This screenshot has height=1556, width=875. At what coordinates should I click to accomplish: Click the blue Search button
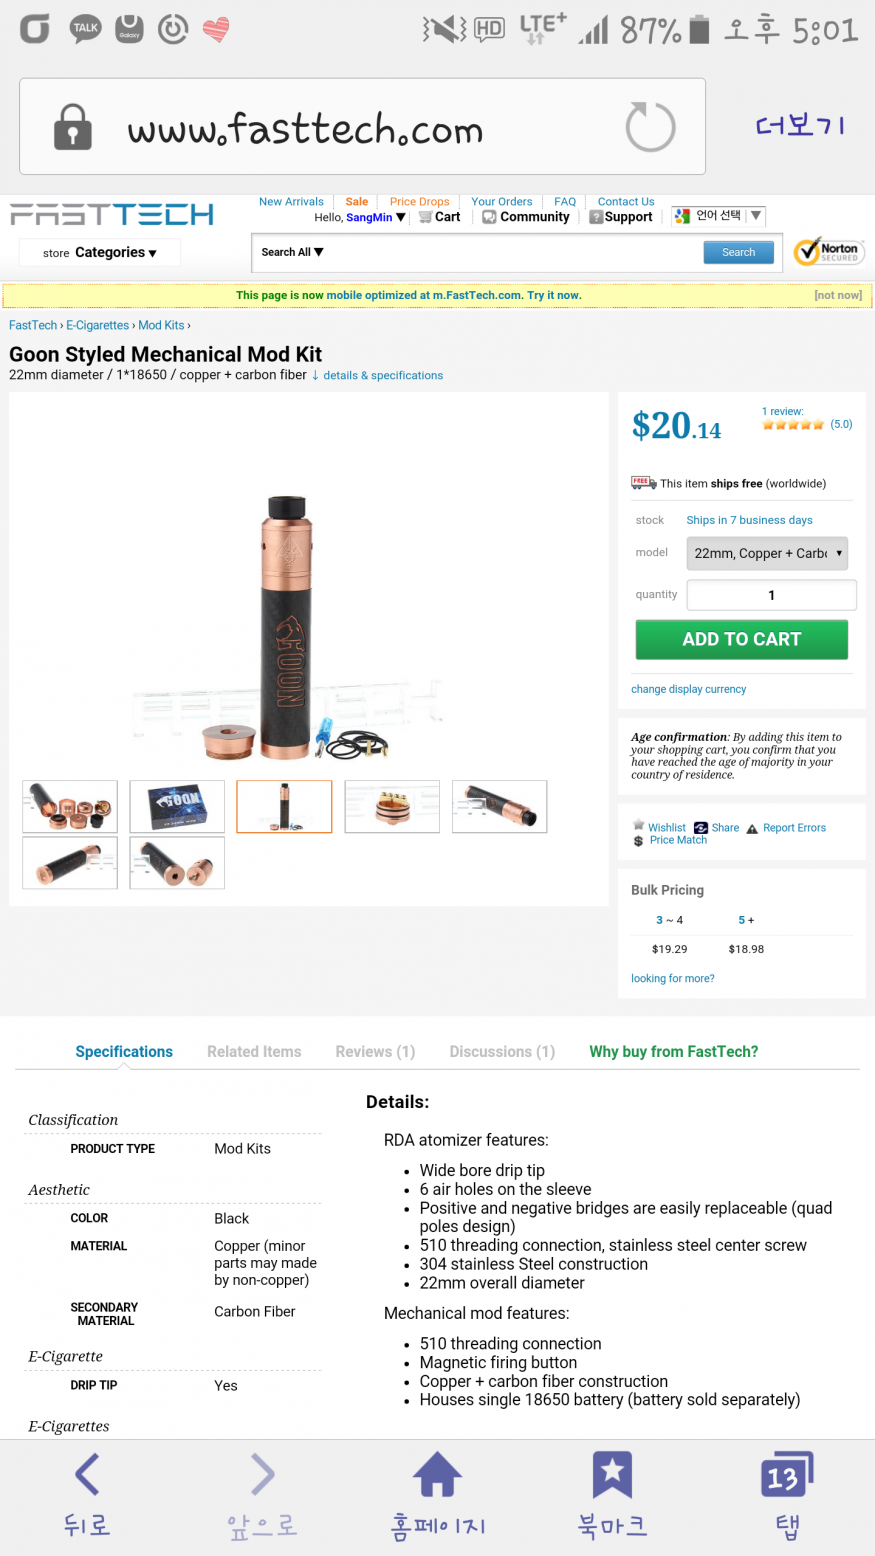(x=738, y=252)
